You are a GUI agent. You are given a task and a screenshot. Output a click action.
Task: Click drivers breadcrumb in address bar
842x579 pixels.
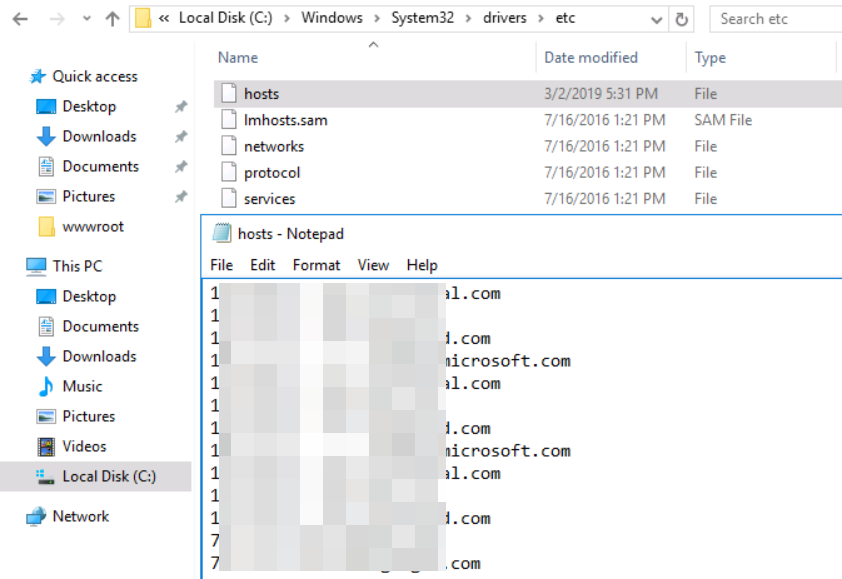pos(505,18)
